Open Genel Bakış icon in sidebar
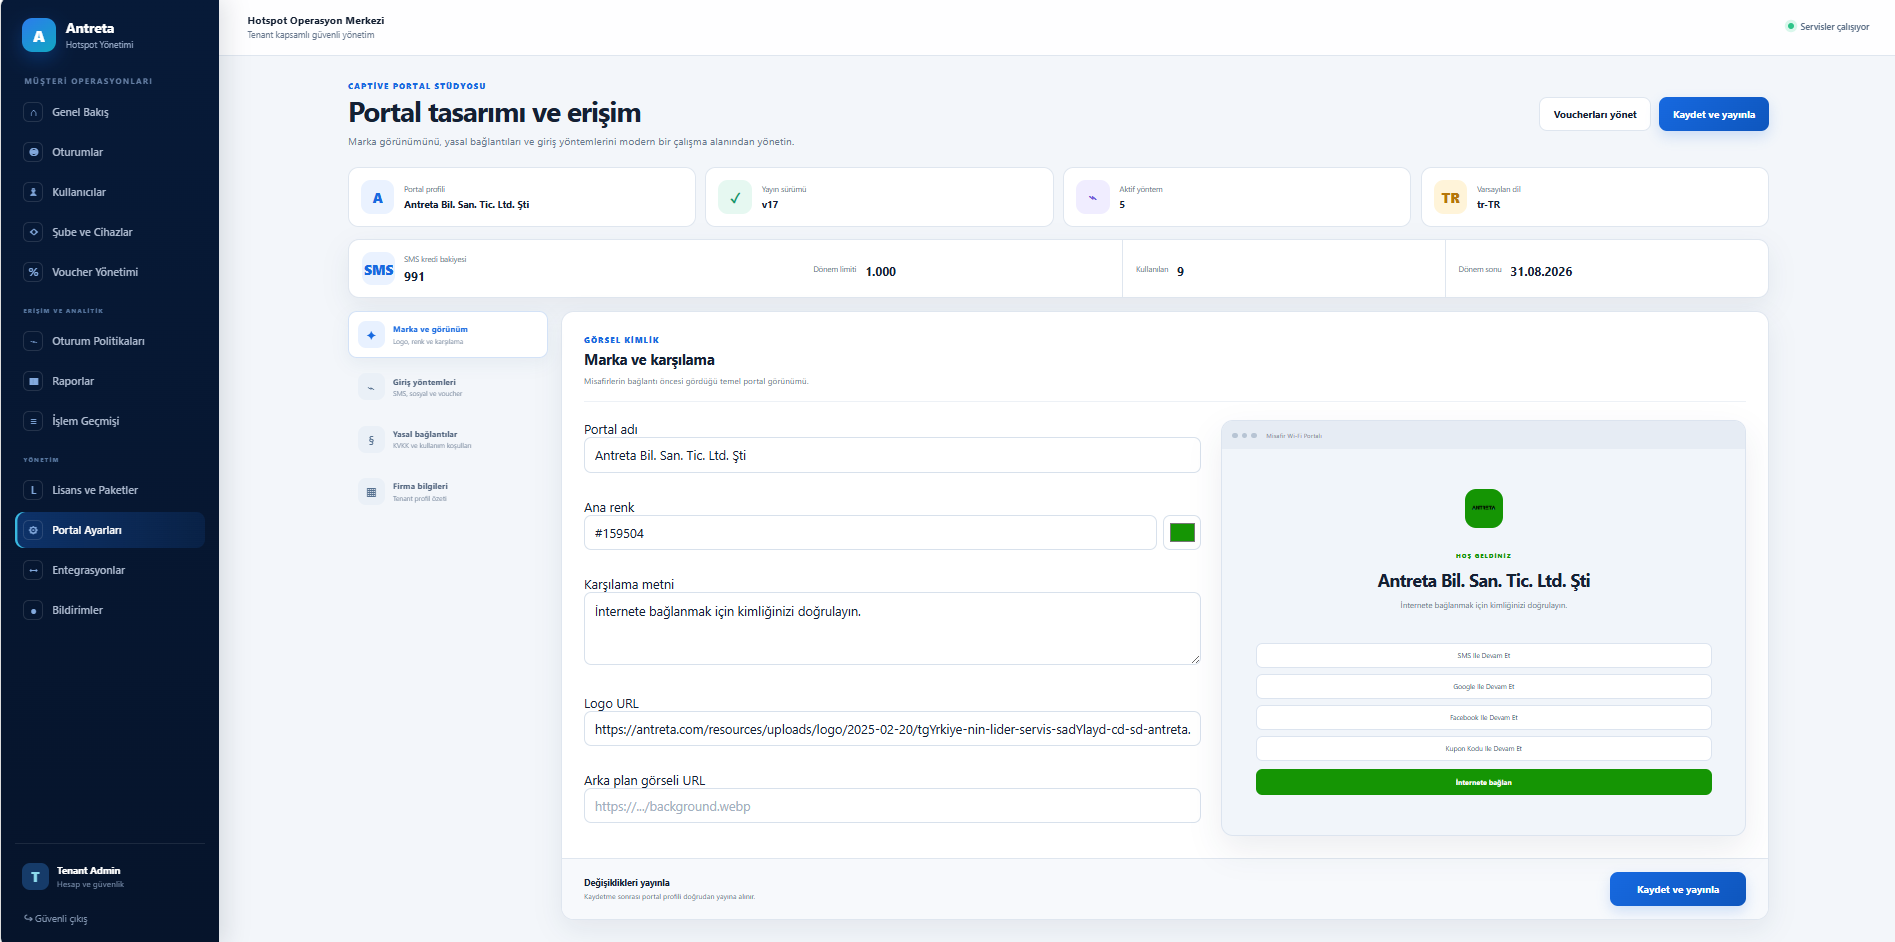Image resolution: width=1895 pixels, height=942 pixels. click(x=34, y=112)
